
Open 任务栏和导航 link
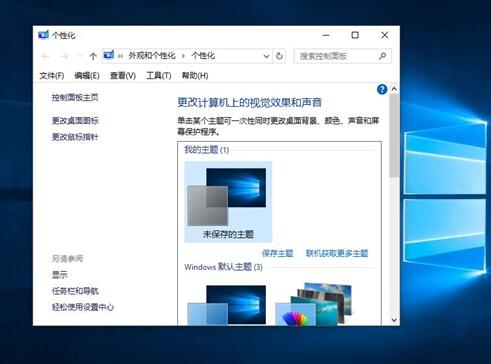(75, 291)
